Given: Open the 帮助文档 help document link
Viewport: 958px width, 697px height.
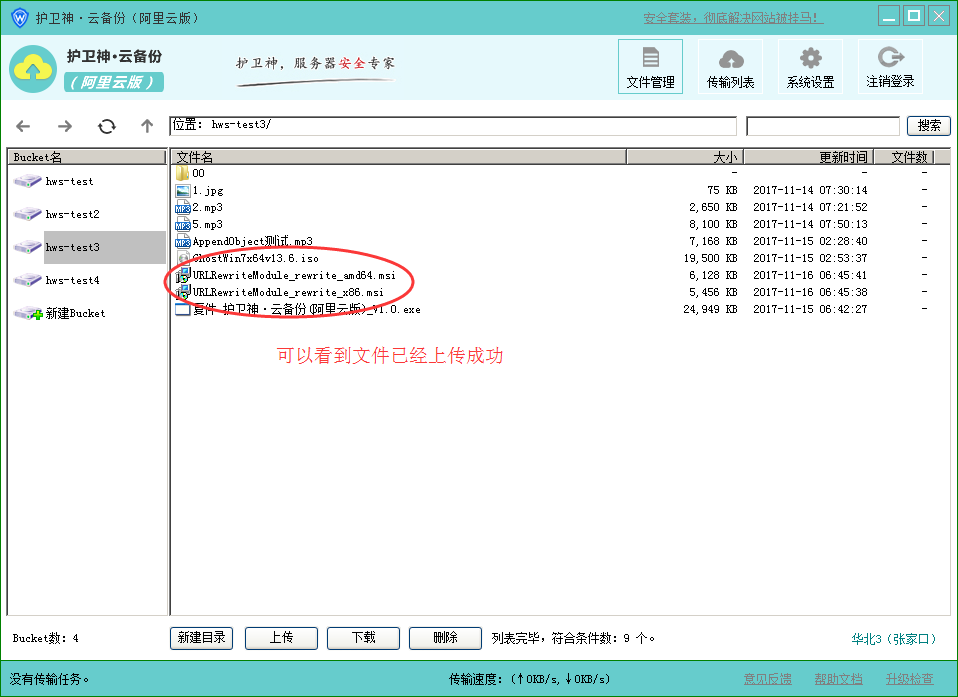Looking at the screenshot, I should point(838,679).
